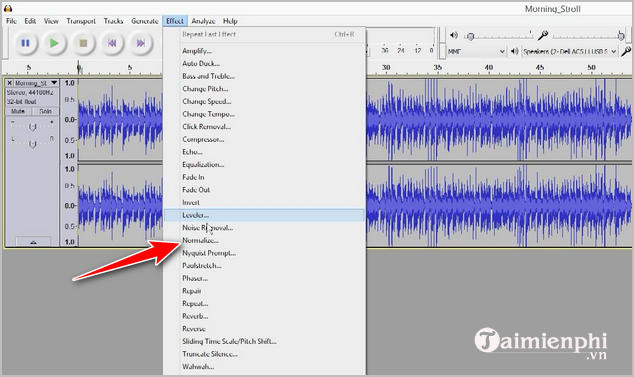Click the Skip to Start button

coord(112,43)
